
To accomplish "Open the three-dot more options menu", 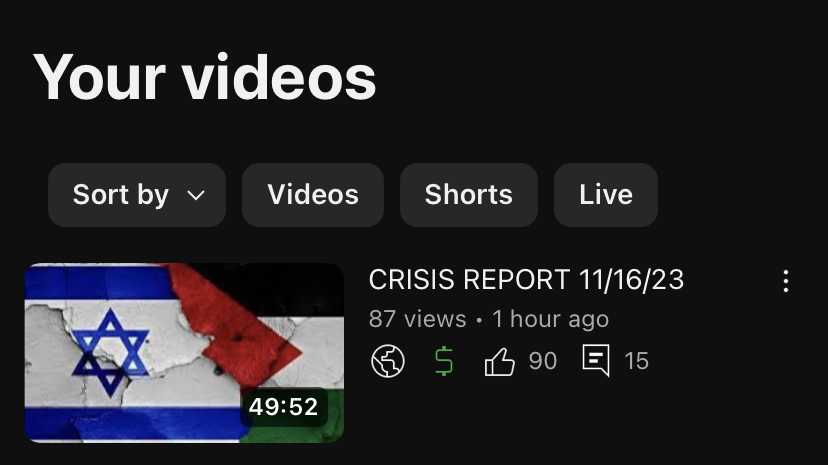I will pos(786,281).
